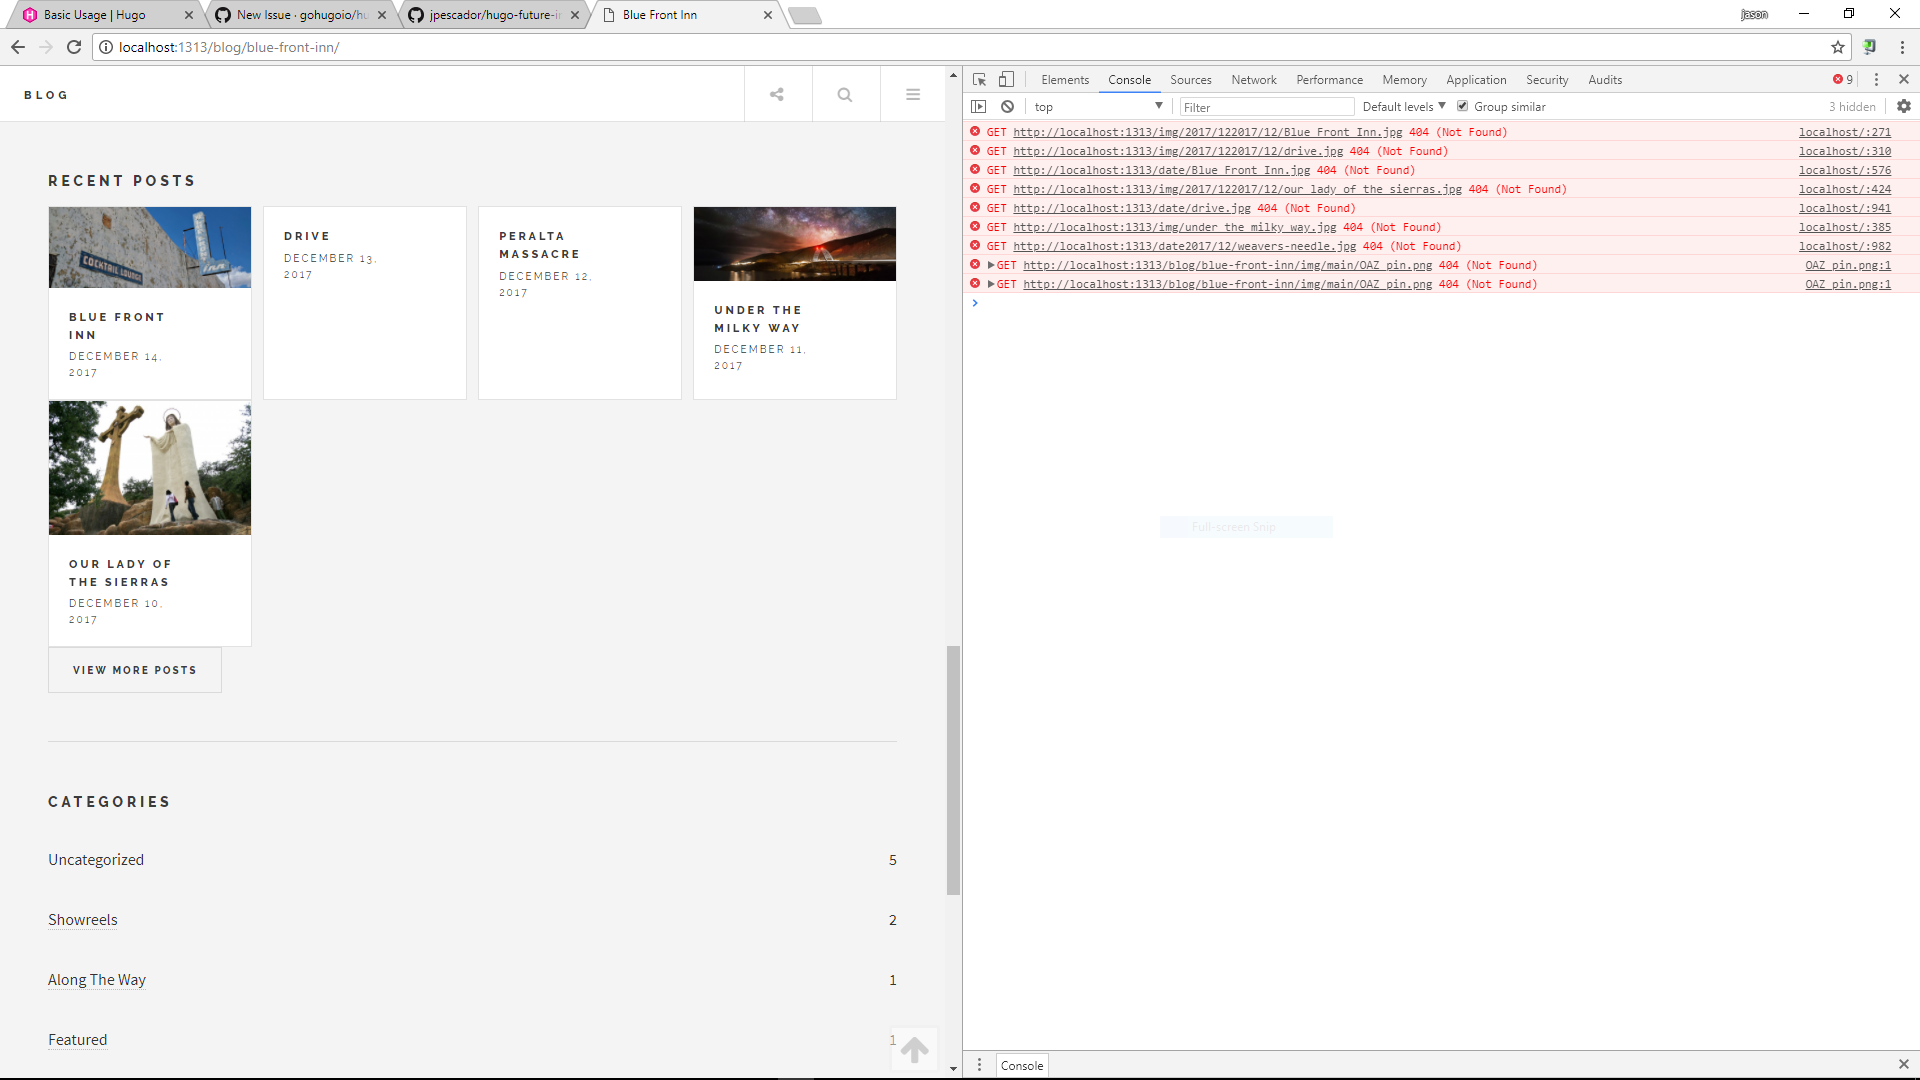The image size is (1920, 1080).
Task: Expand the OAZ_pin.png 404 error entry
Action: (990, 265)
